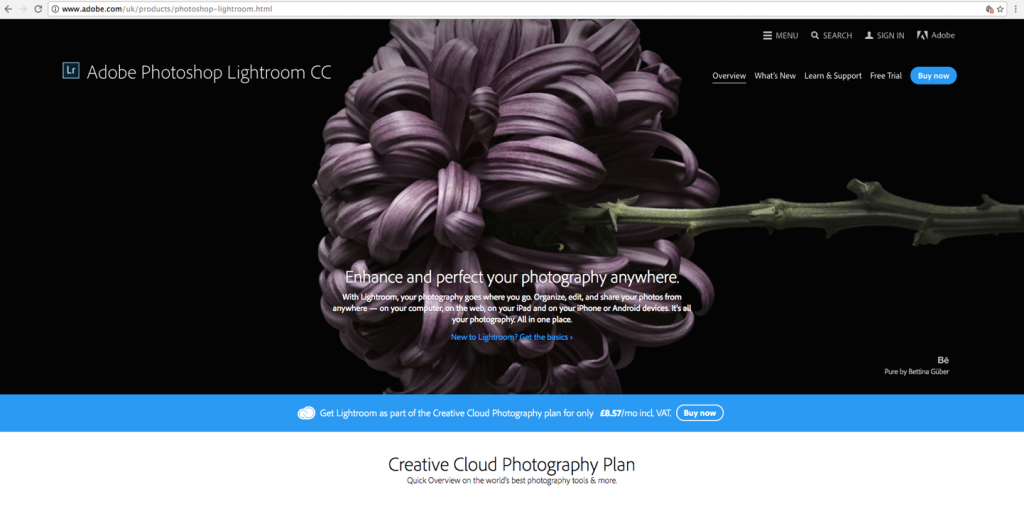Select the Overview tab
This screenshot has width=1024, height=509.
(729, 76)
